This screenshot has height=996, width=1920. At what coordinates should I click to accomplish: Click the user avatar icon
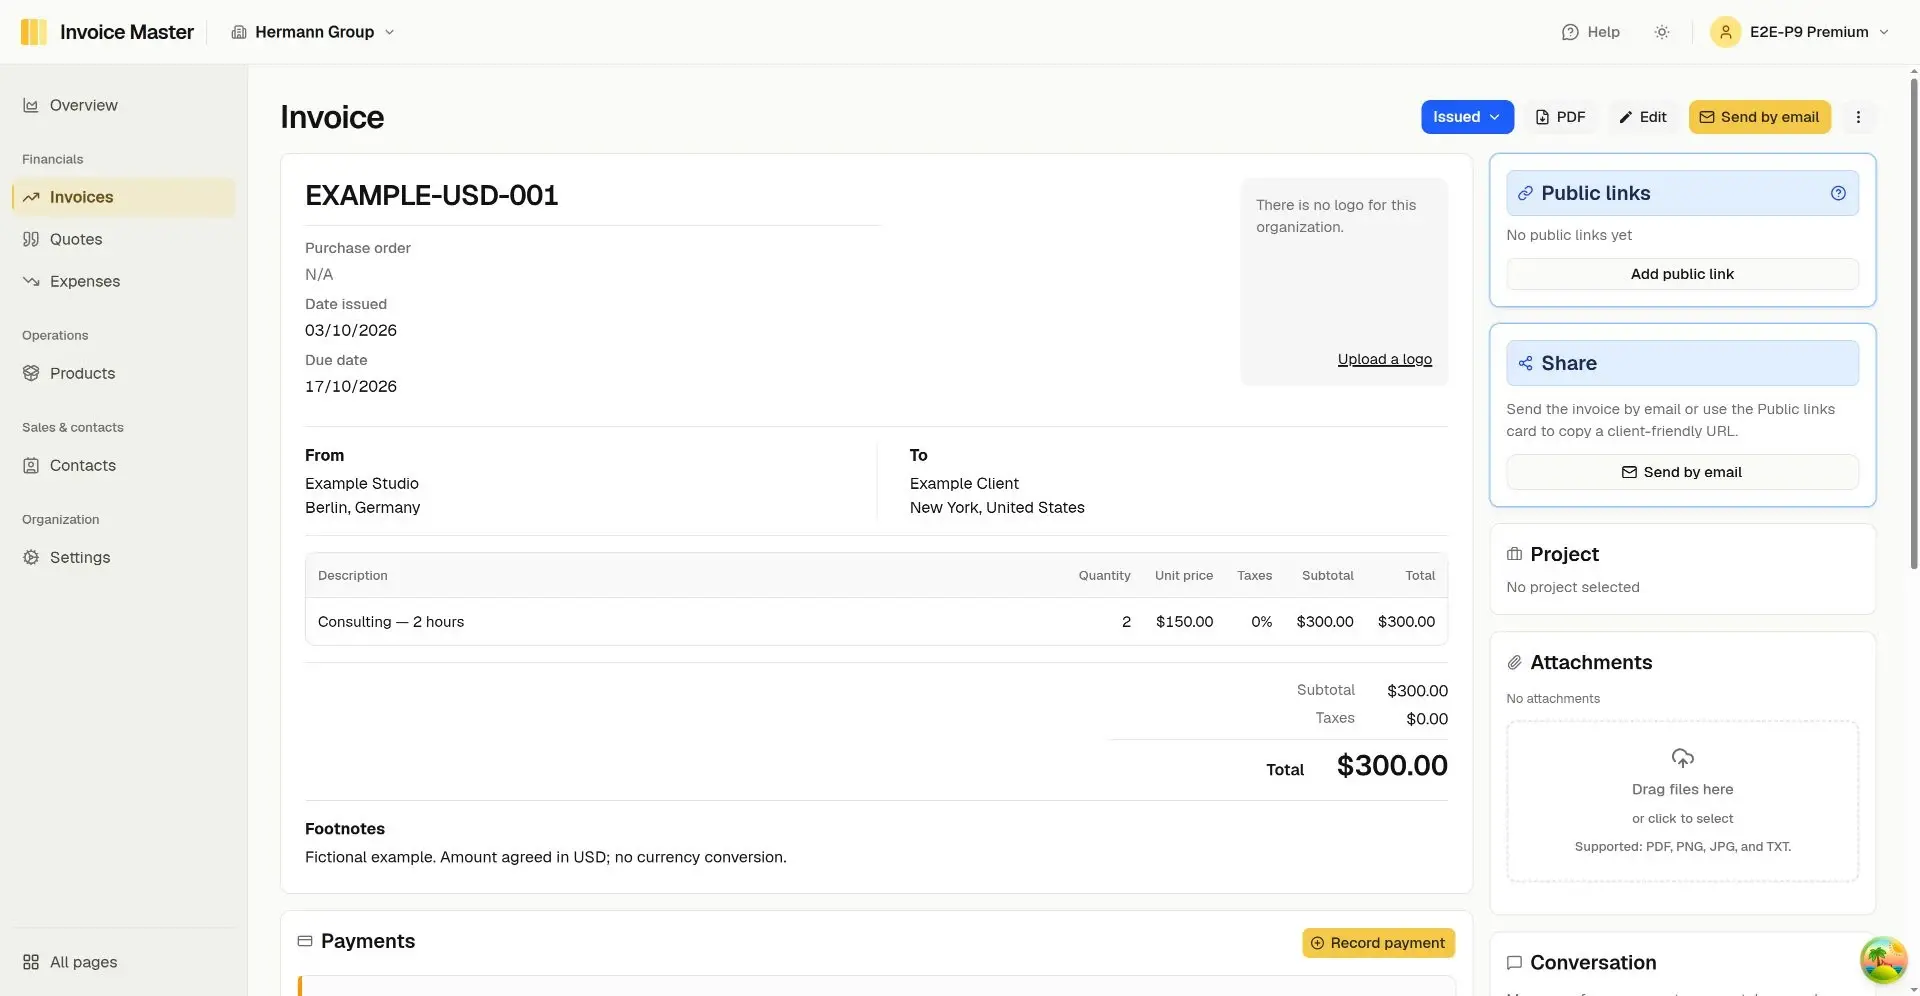click(x=1725, y=32)
